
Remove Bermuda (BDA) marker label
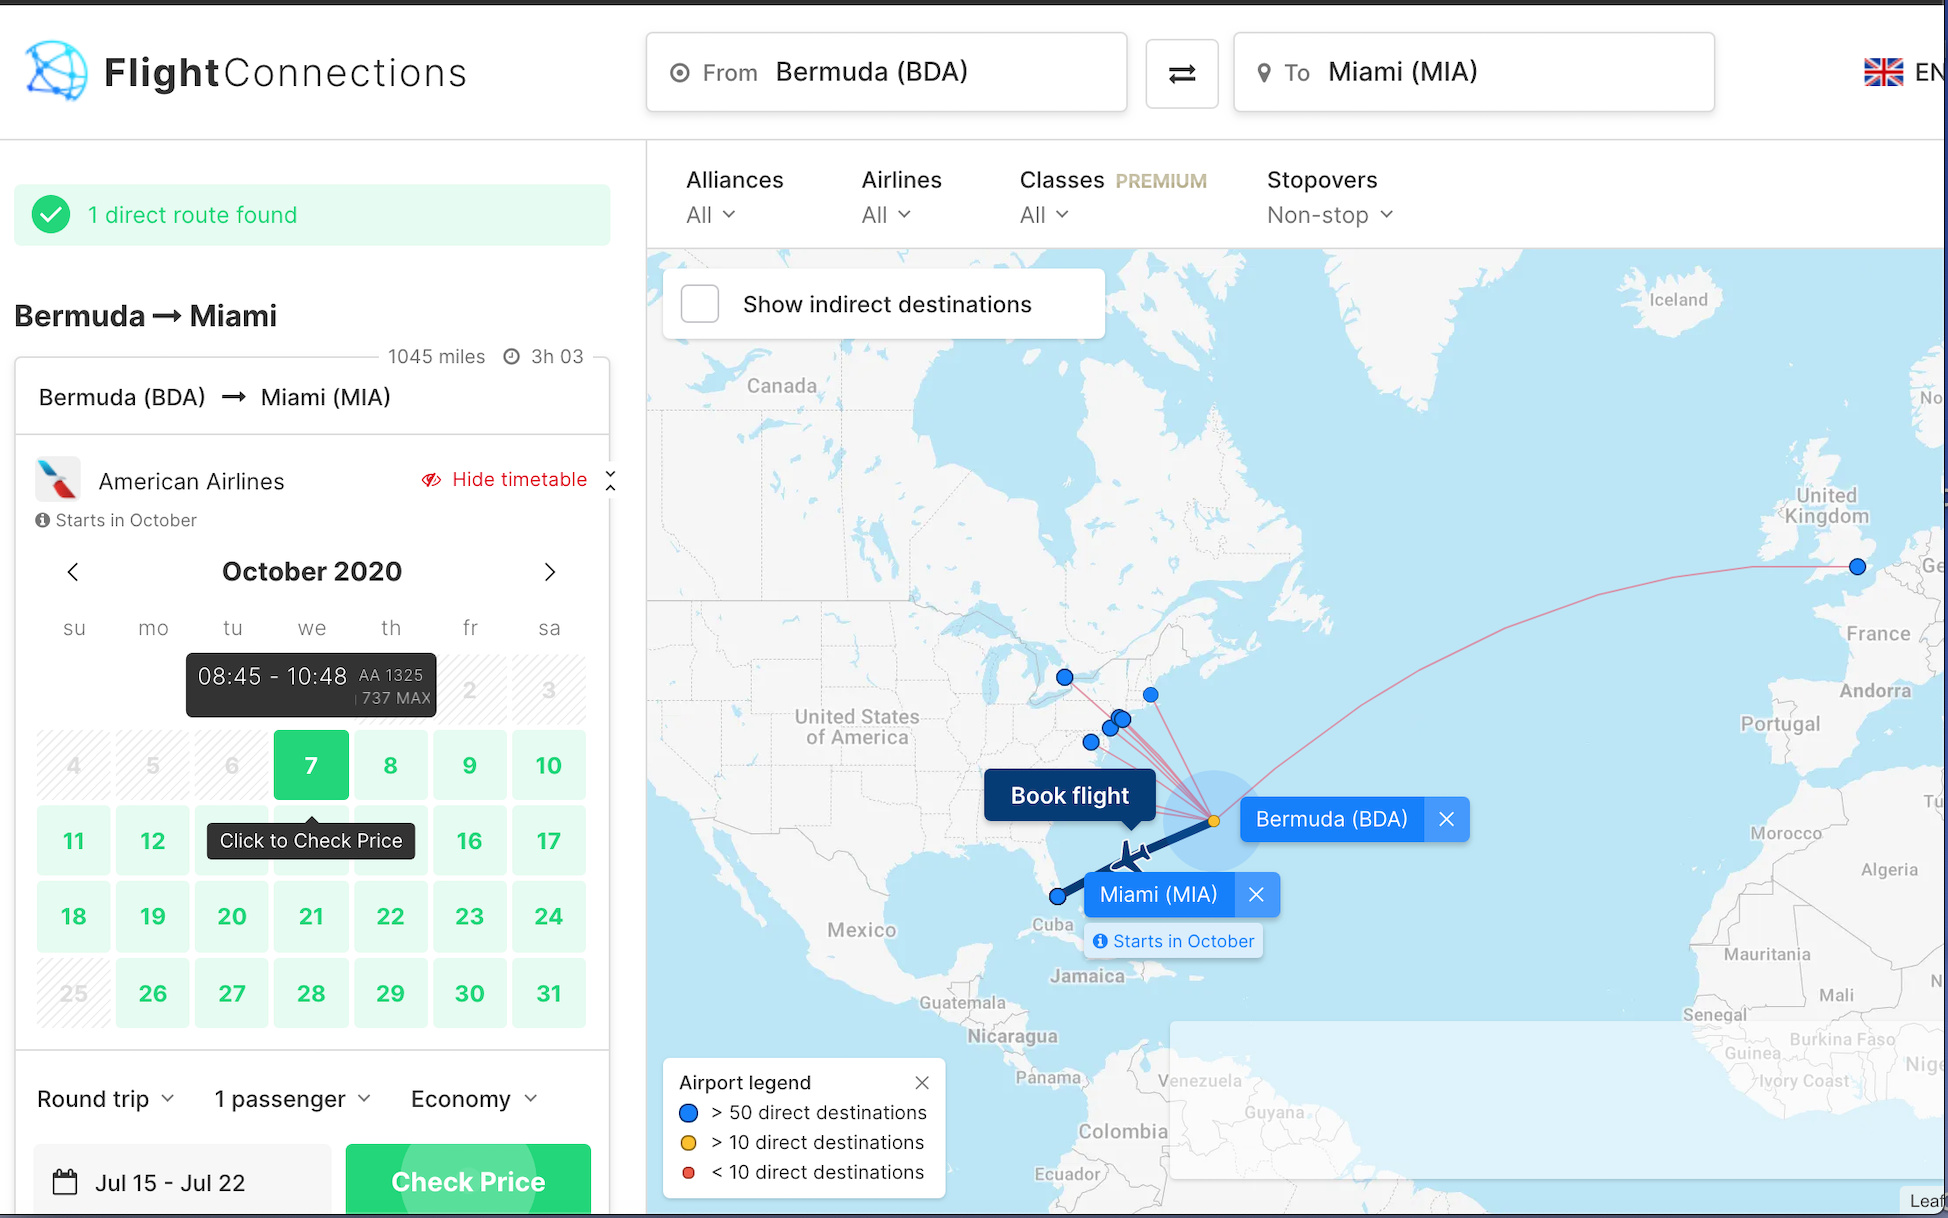[1446, 819]
